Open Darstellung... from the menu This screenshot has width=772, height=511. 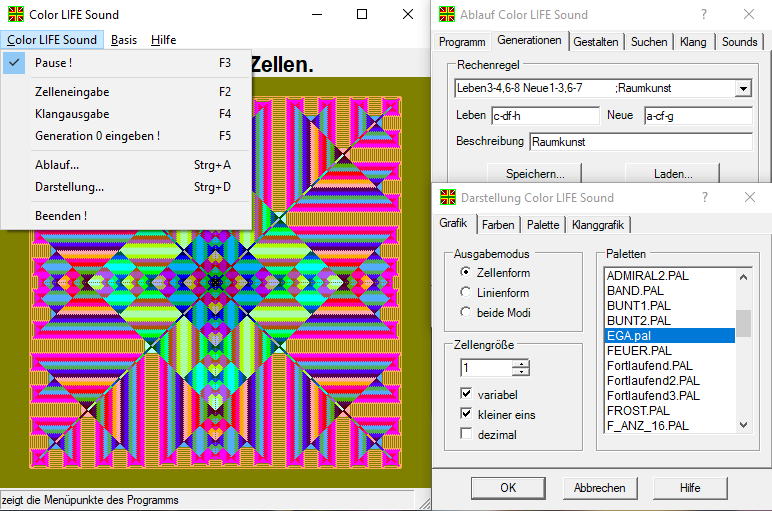[x=127, y=187]
